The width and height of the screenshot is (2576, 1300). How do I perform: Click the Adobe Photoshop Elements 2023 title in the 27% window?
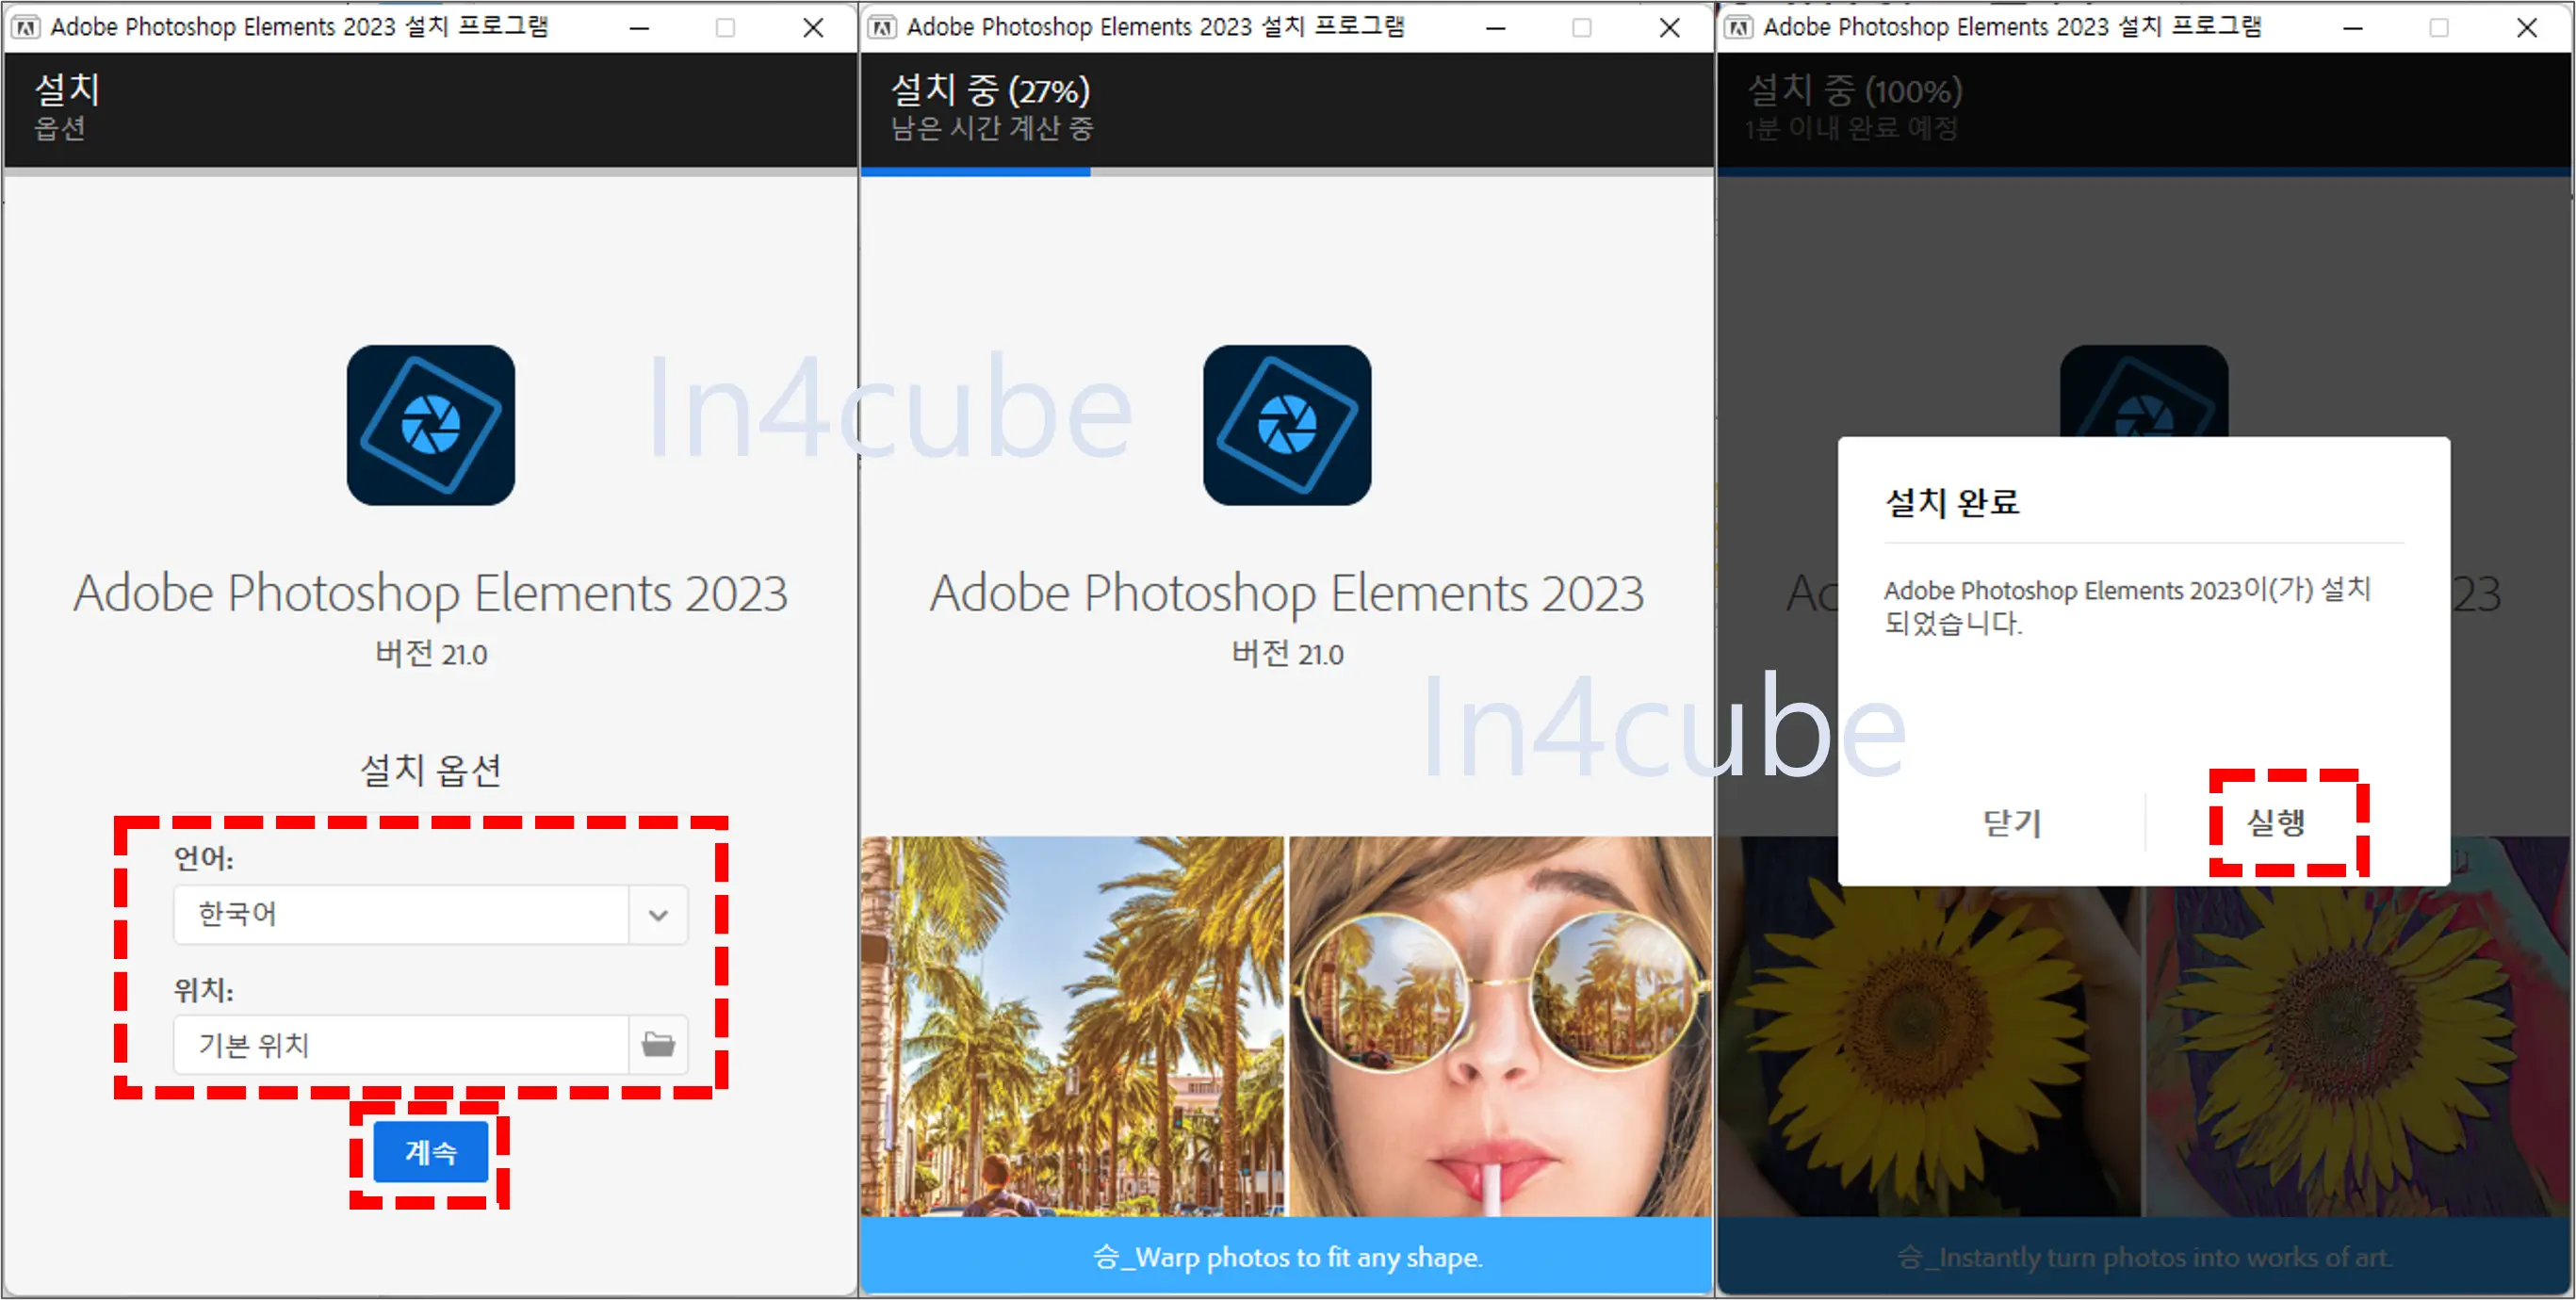(x=1287, y=594)
